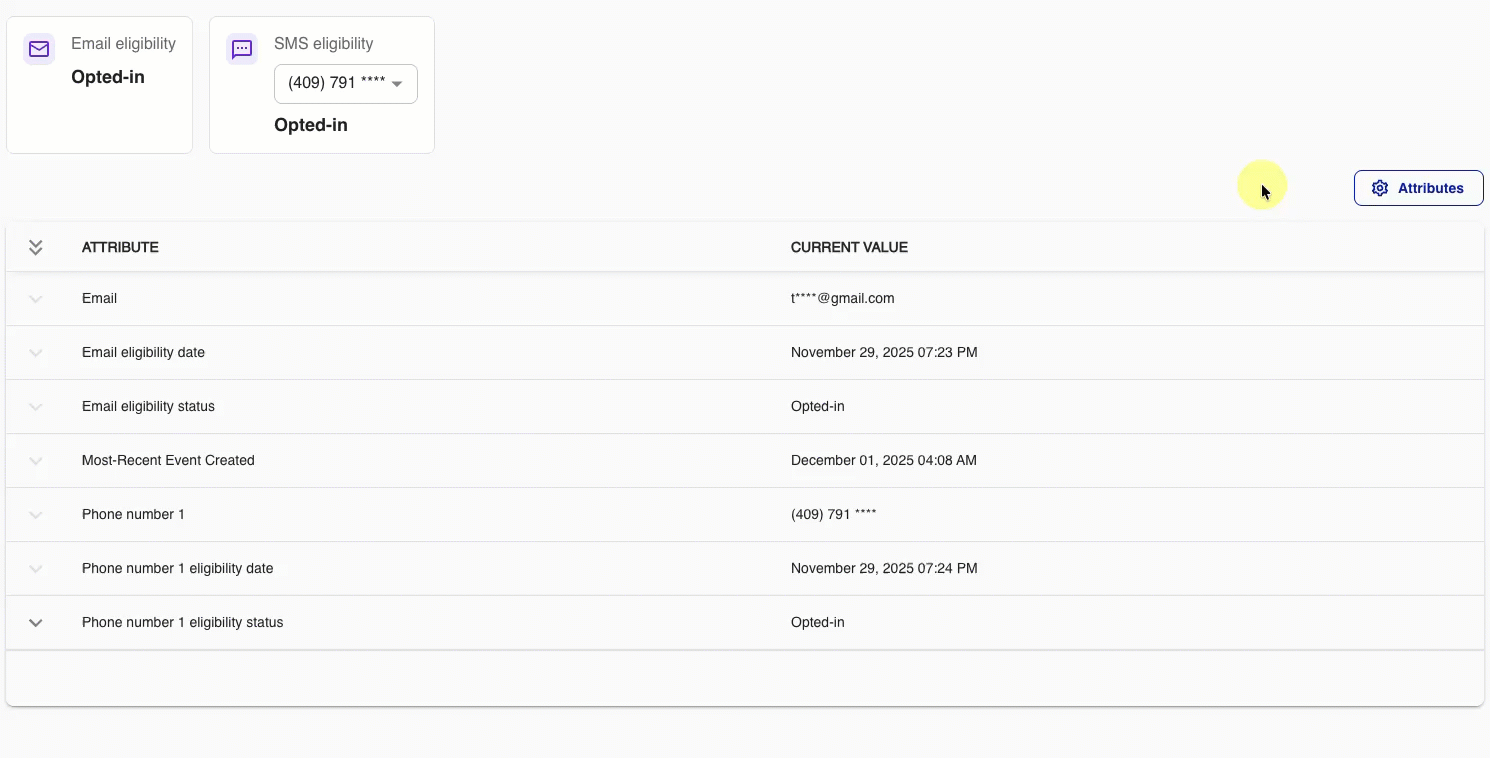The image size is (1490, 758).
Task: Expand the Email eligibility date row
Action: click(x=36, y=352)
